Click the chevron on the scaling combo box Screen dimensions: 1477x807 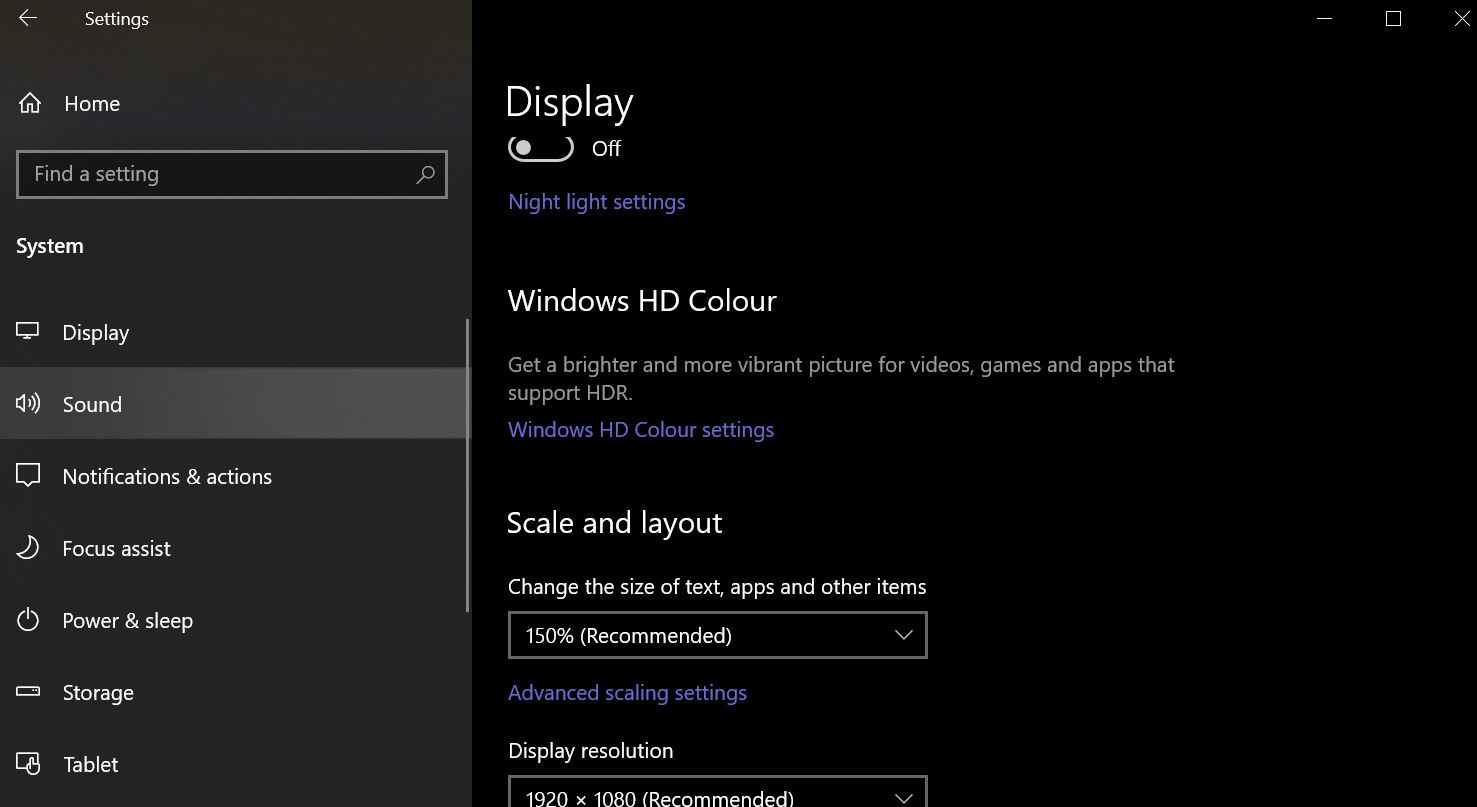click(x=903, y=635)
